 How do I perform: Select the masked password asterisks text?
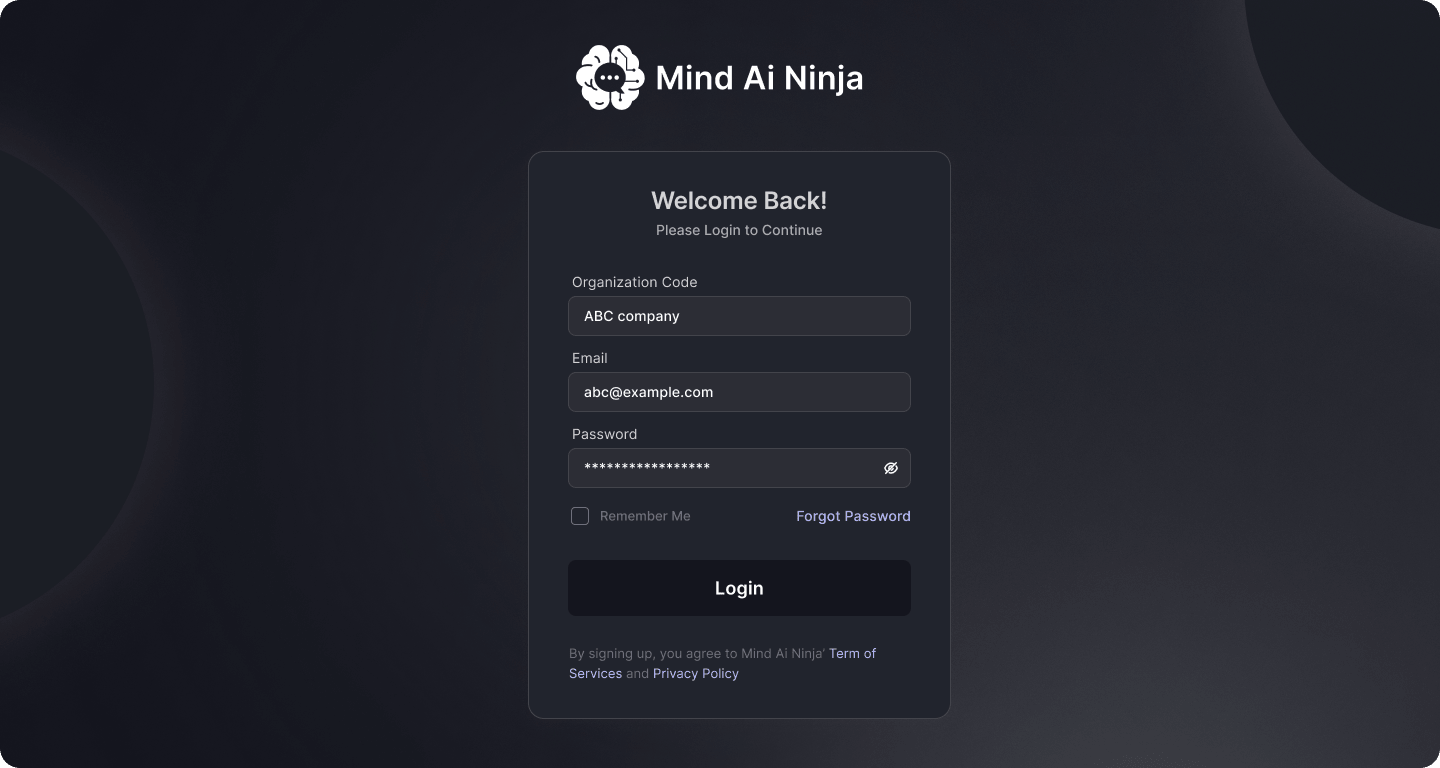point(647,467)
